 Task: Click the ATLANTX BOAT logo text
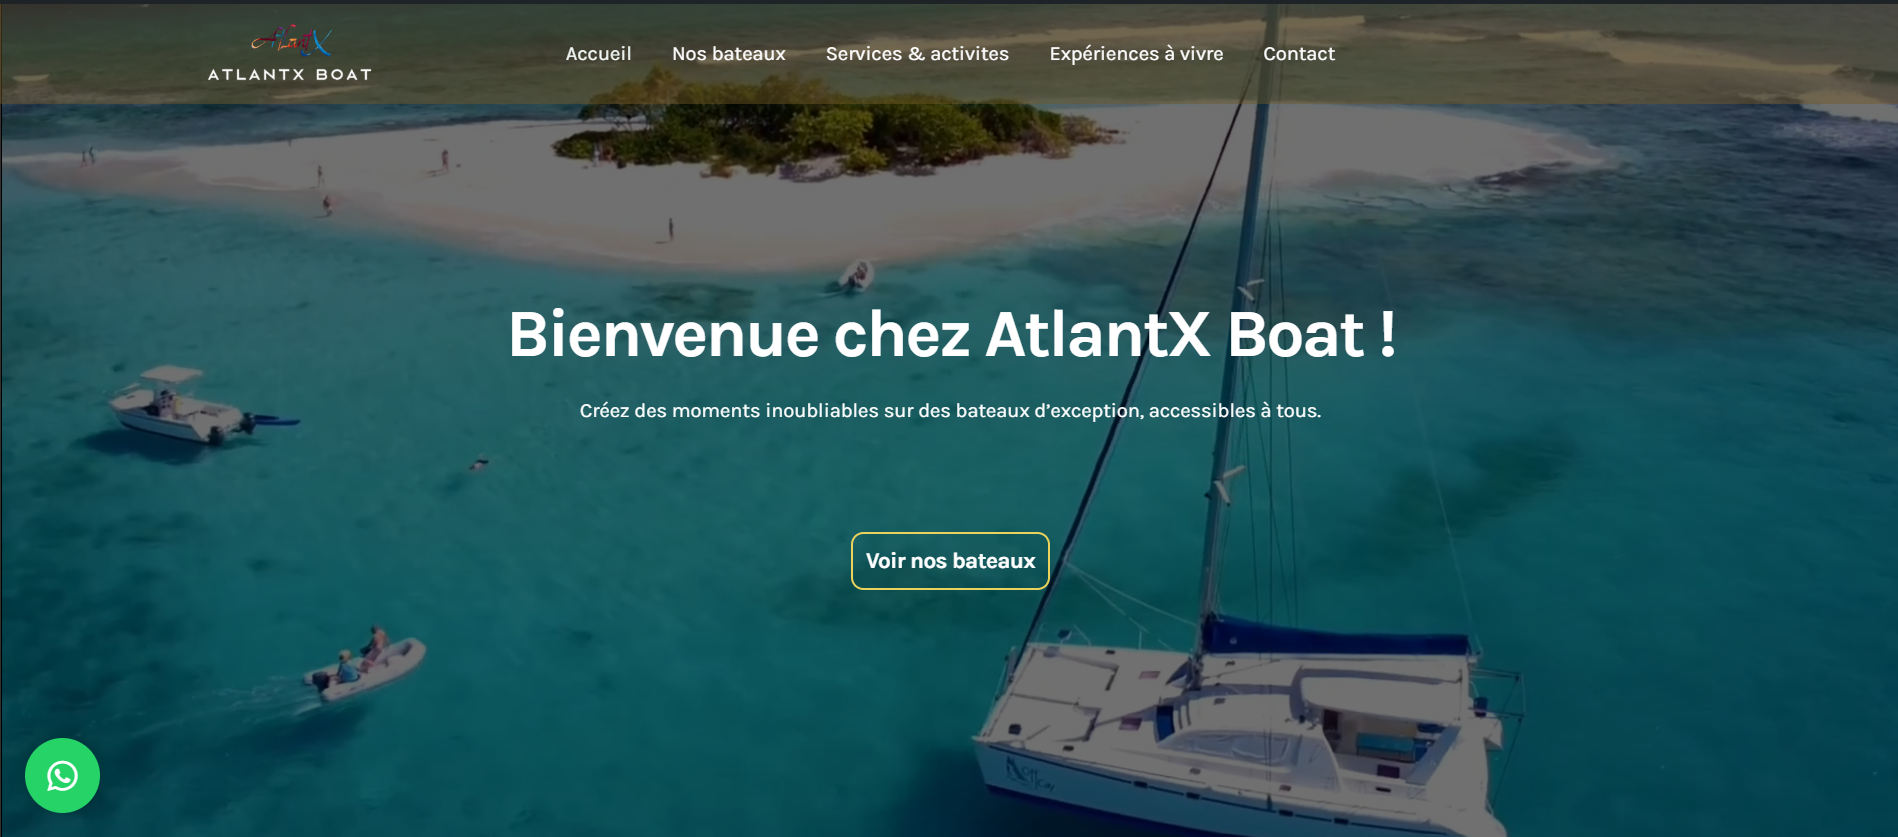click(x=290, y=74)
